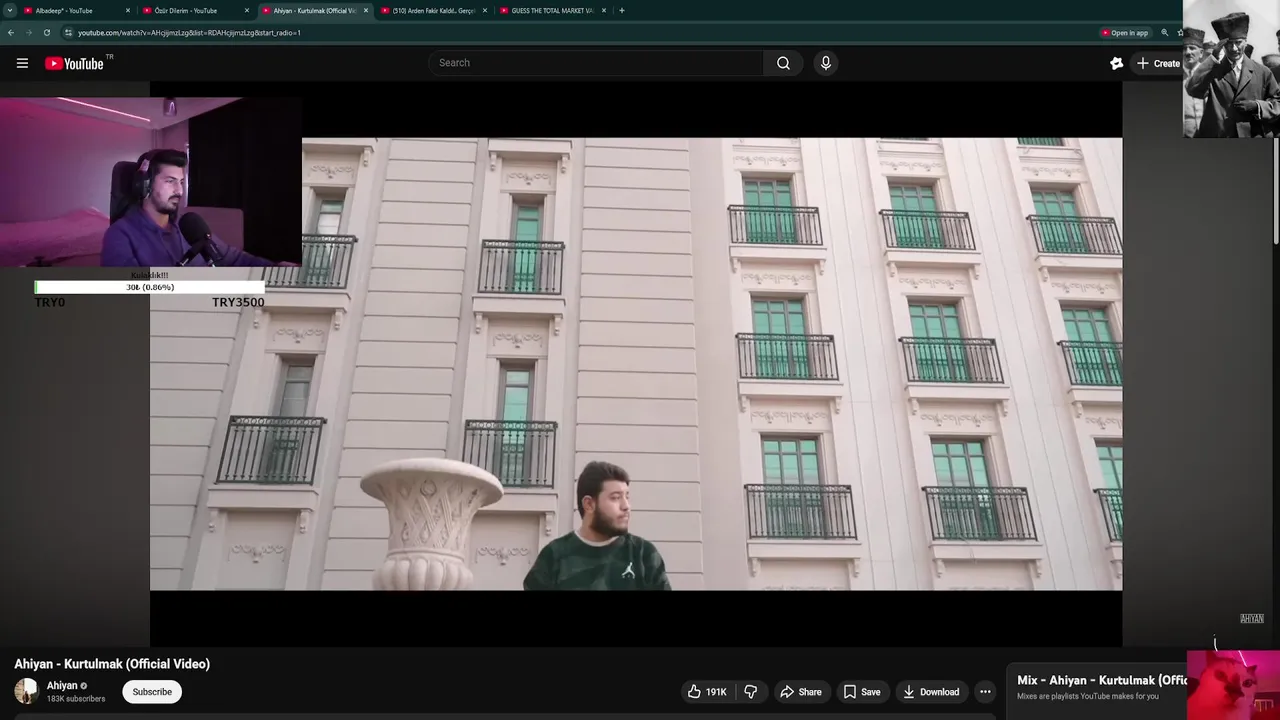Image resolution: width=1280 pixels, height=720 pixels.
Task: Open the Ahiyan channel avatar
Action: click(x=26, y=691)
